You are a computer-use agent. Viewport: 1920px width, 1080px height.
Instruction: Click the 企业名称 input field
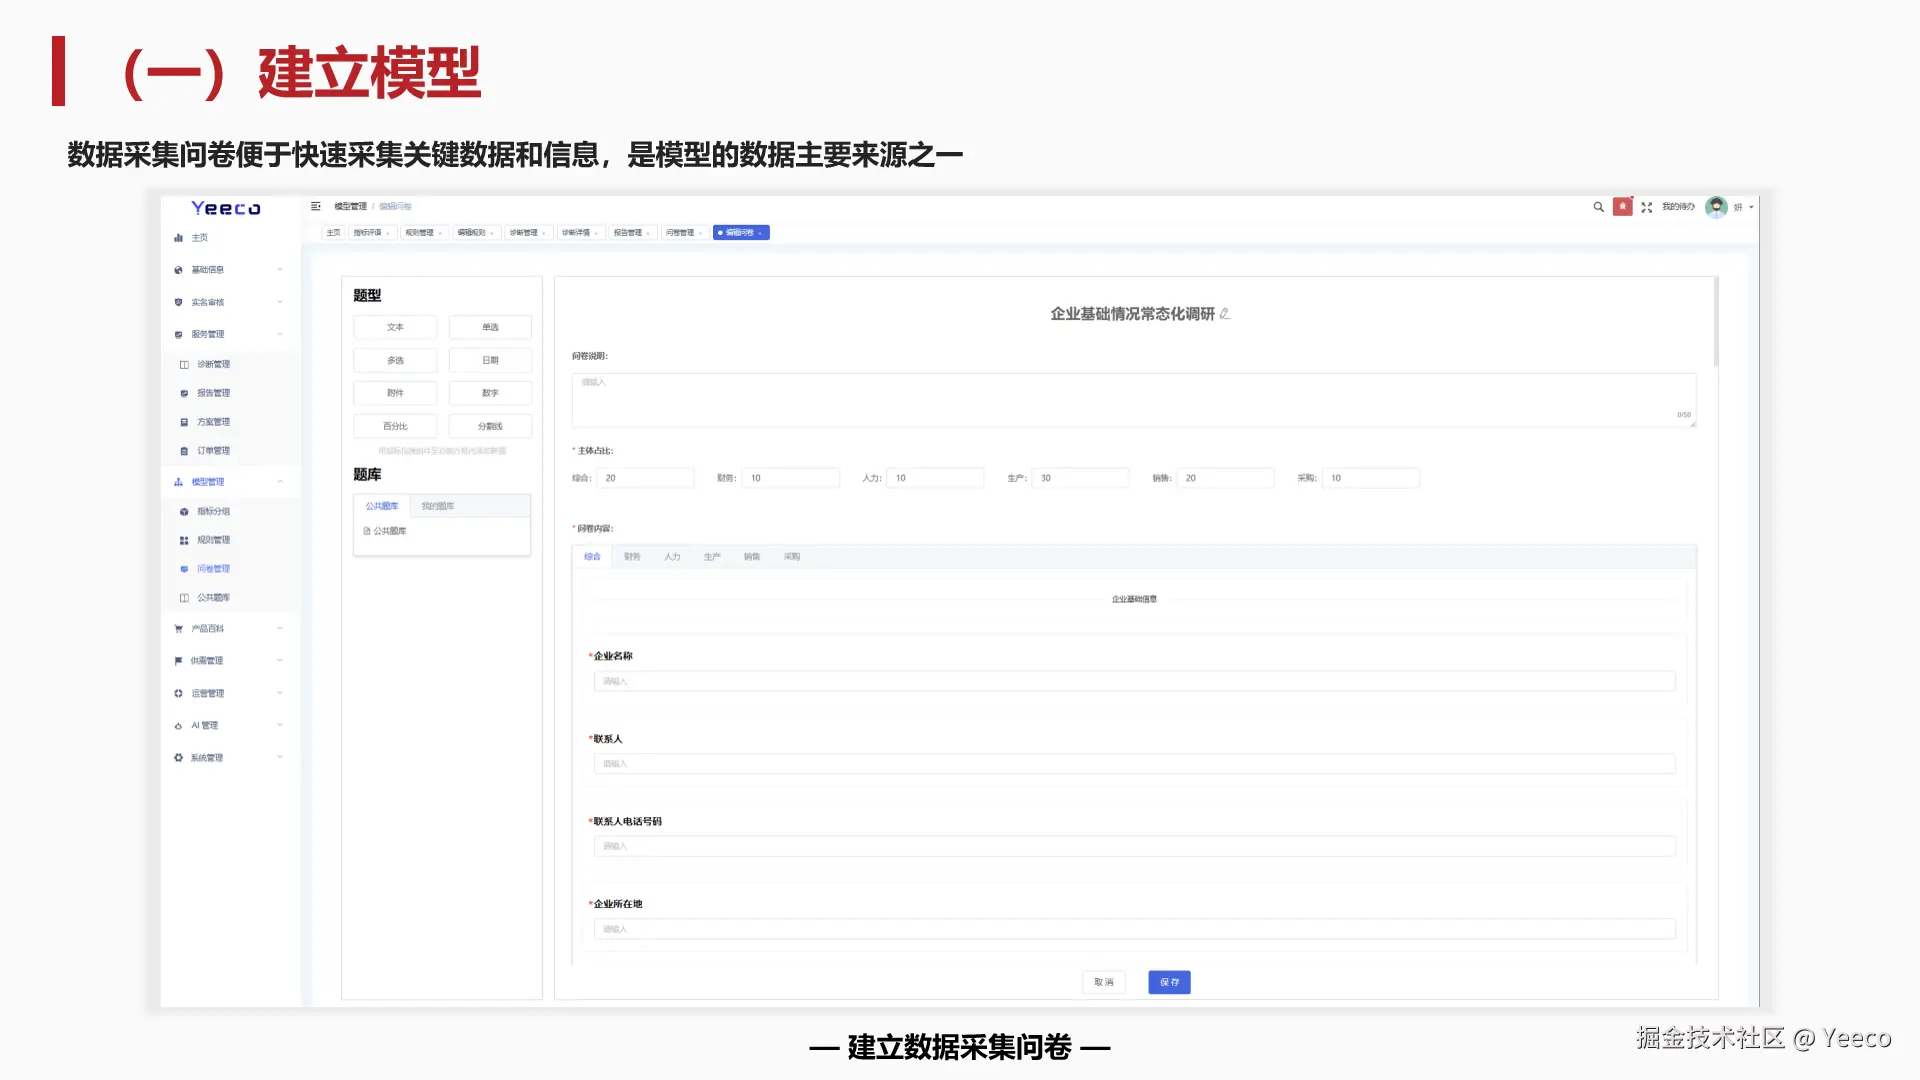tap(1134, 681)
